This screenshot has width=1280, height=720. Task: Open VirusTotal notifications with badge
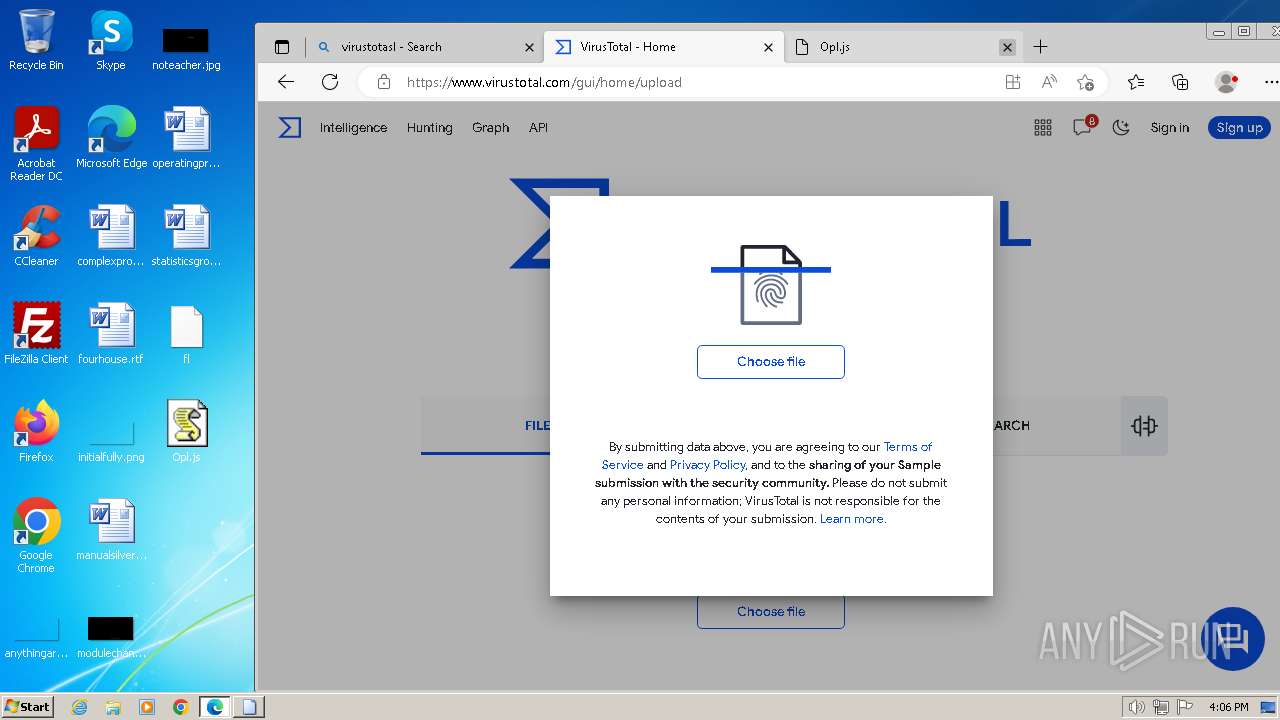1083,126
